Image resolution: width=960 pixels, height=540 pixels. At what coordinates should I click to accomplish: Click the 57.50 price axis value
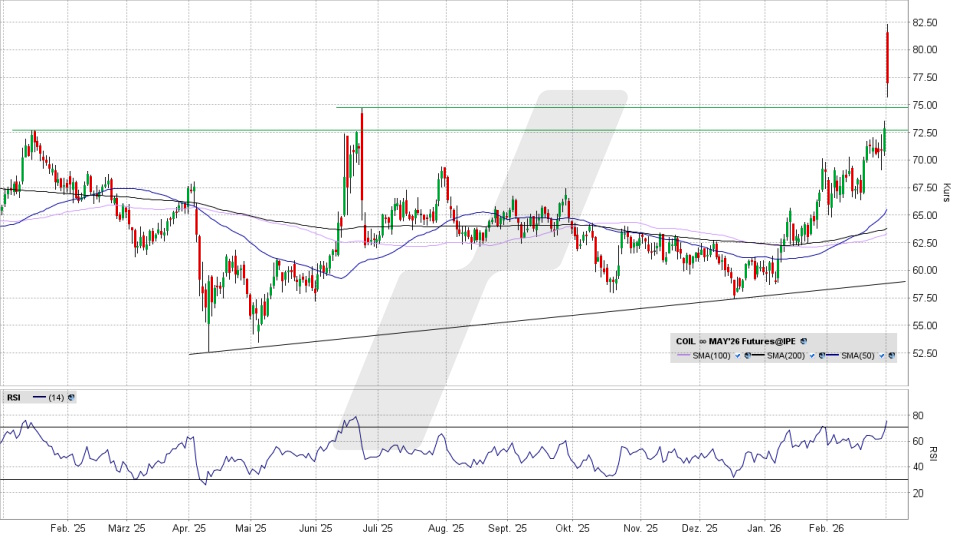pos(924,298)
